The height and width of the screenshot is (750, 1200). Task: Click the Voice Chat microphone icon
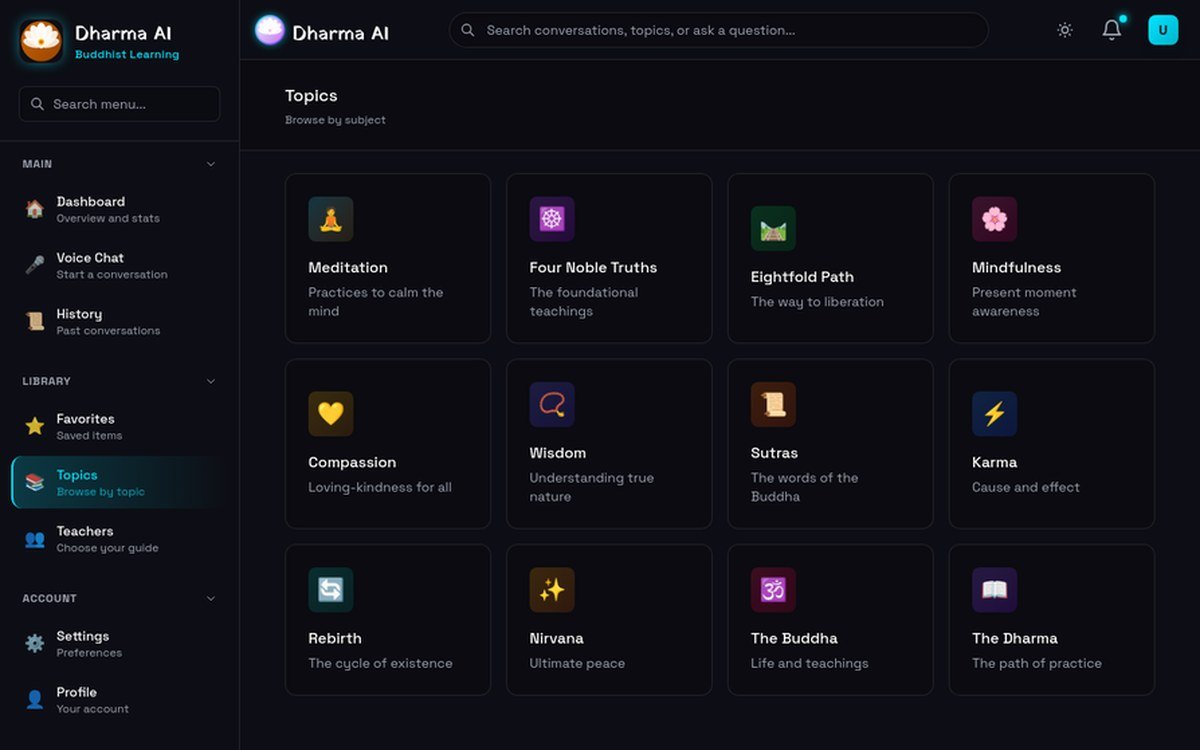coord(35,265)
